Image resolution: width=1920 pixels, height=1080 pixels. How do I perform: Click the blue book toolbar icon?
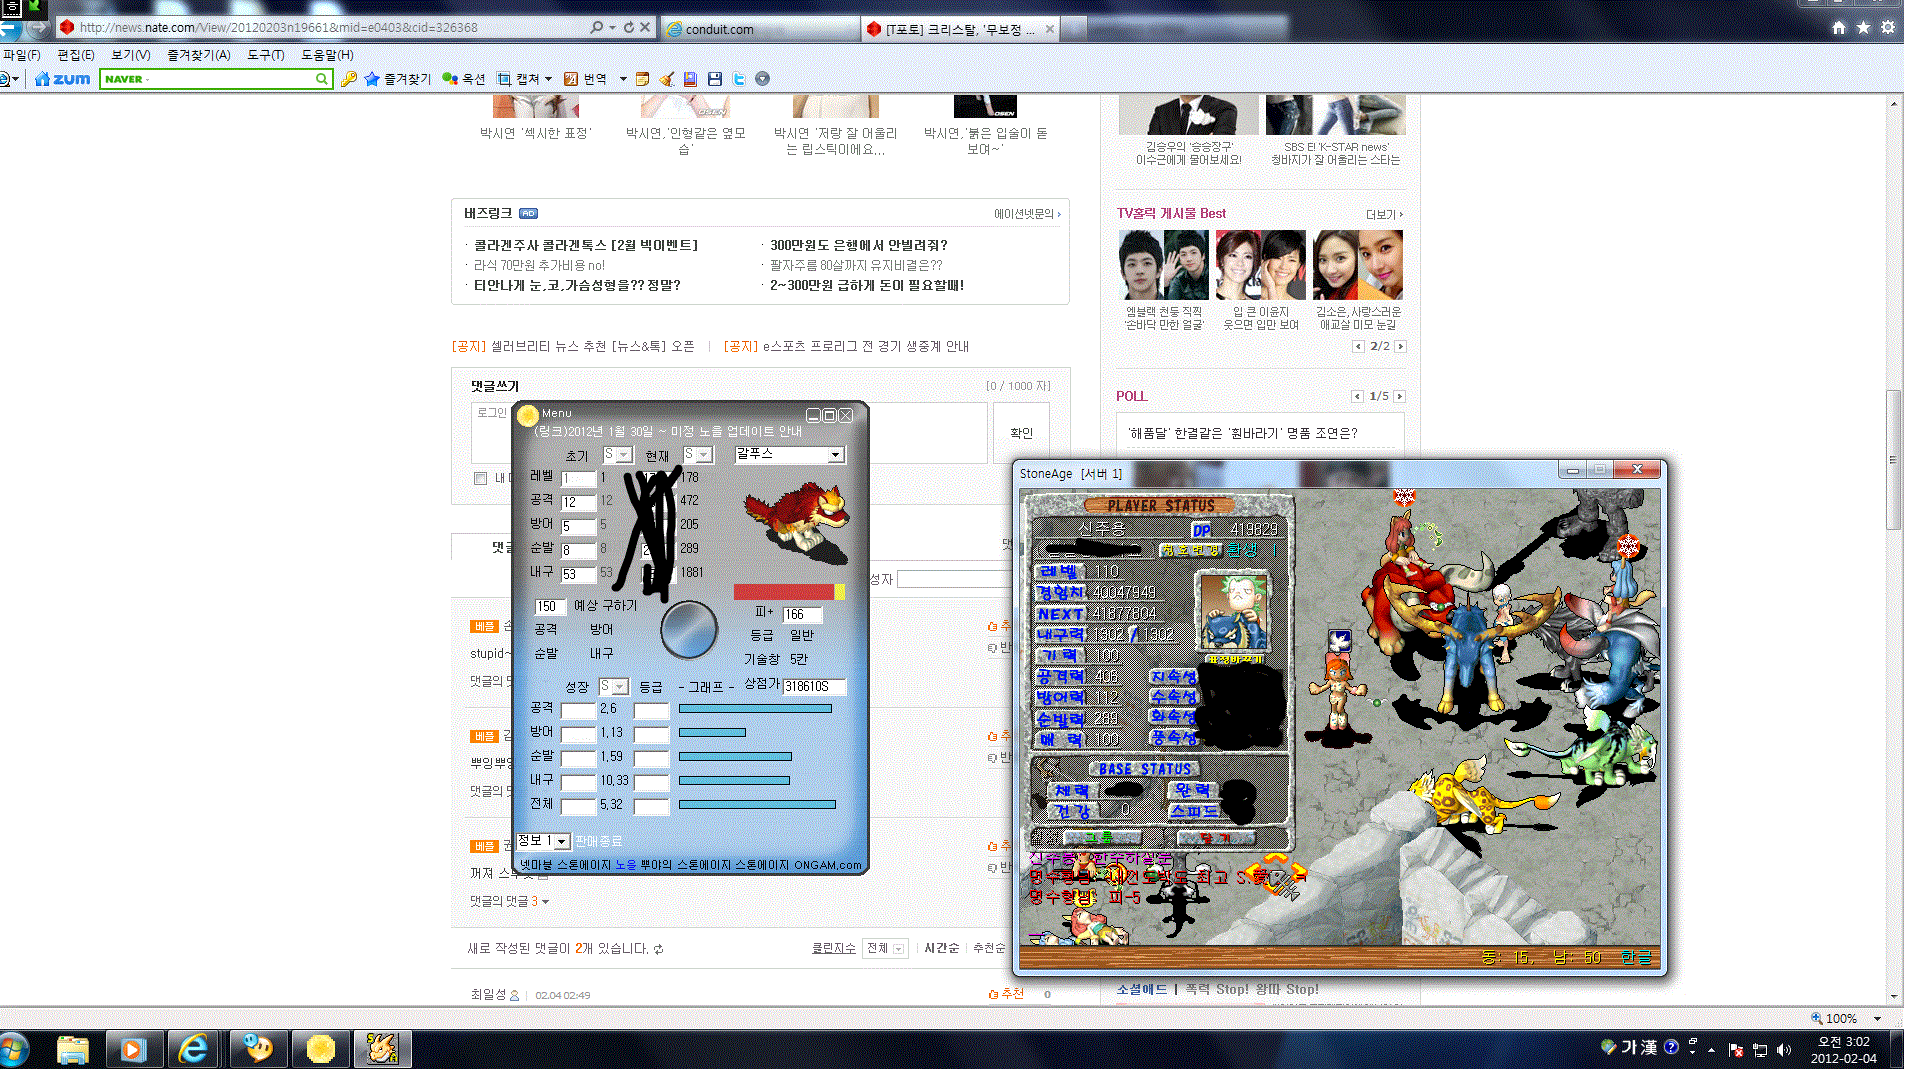point(690,79)
